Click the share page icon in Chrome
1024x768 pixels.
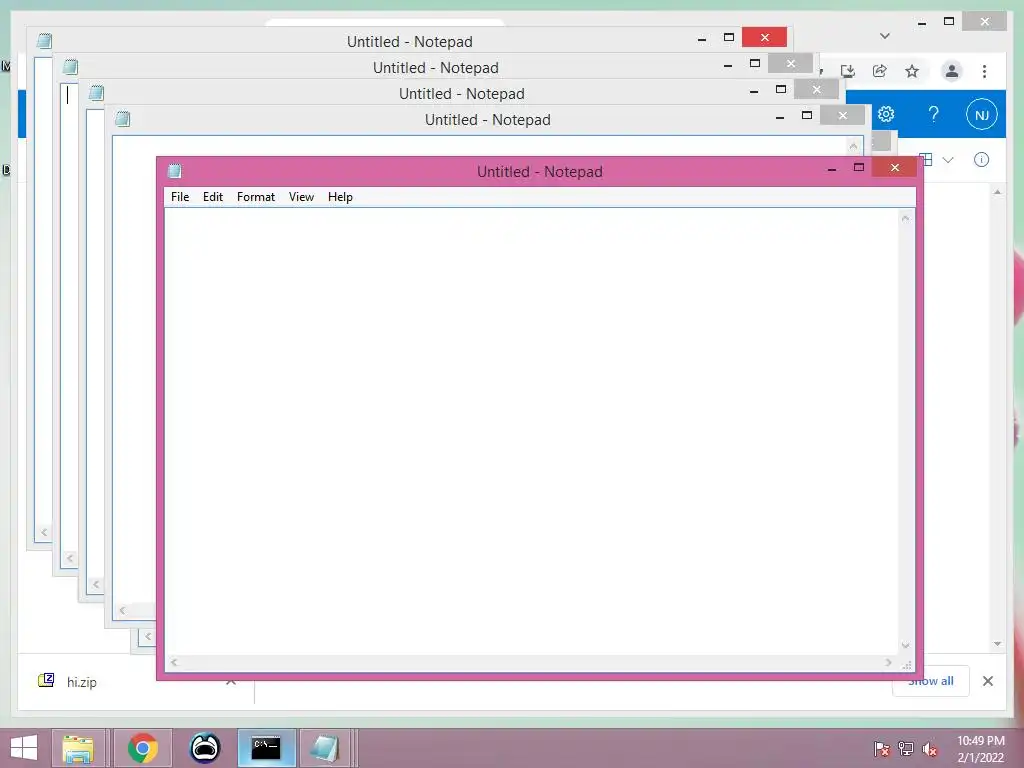point(880,71)
